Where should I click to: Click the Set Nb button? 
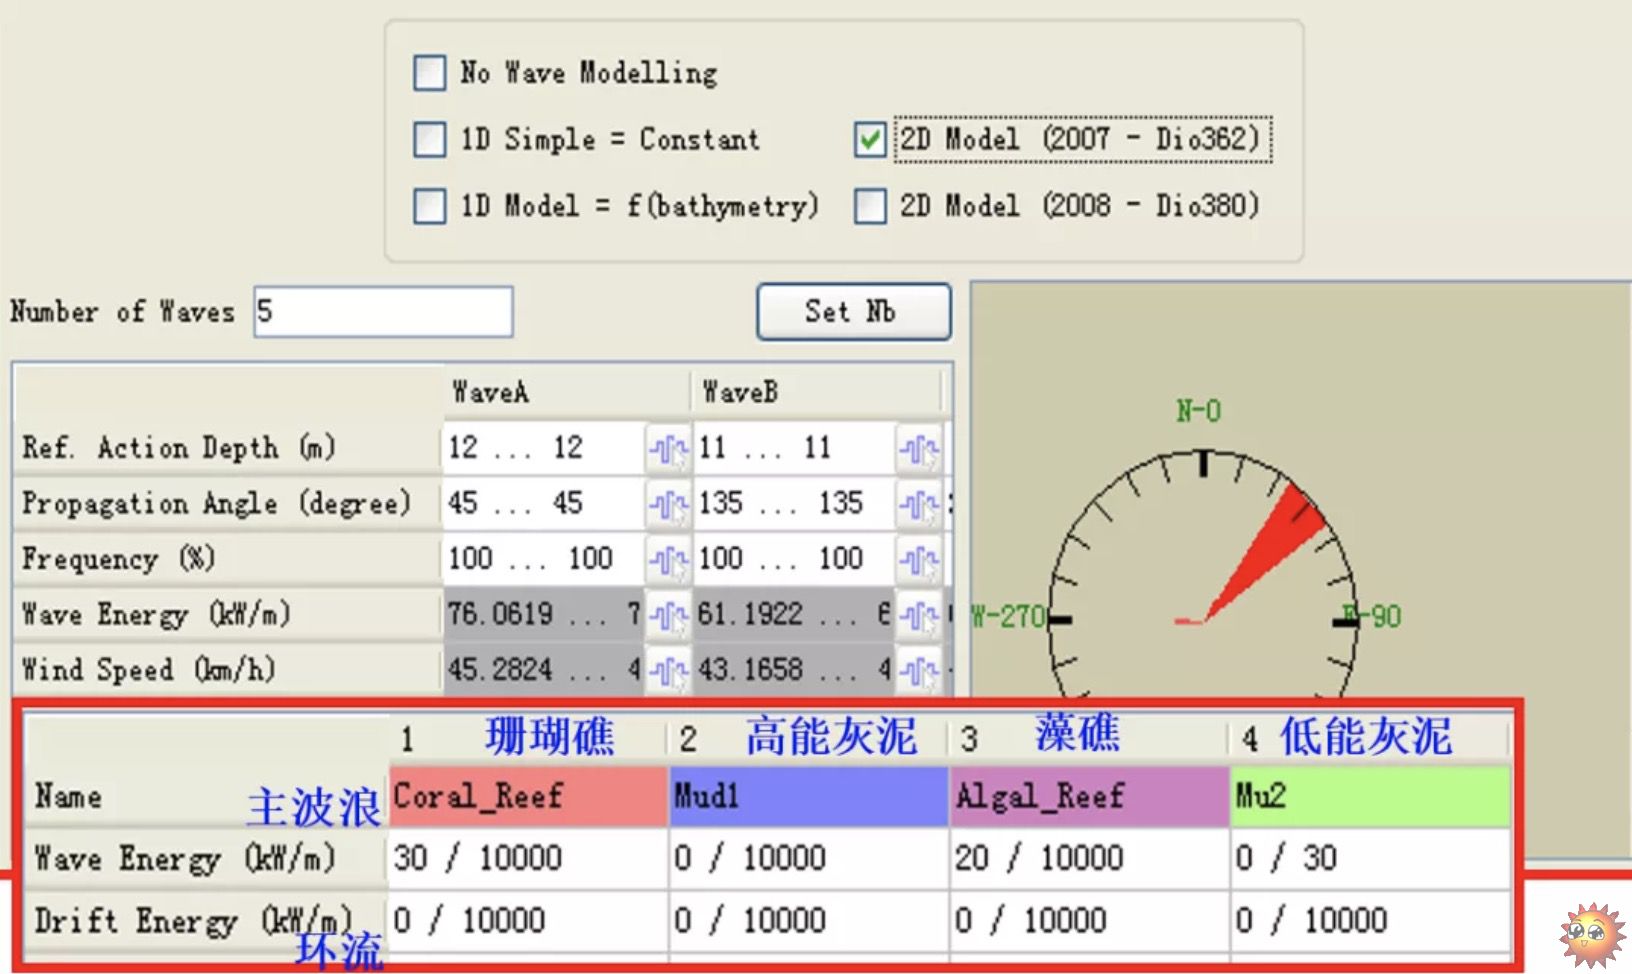tap(853, 312)
